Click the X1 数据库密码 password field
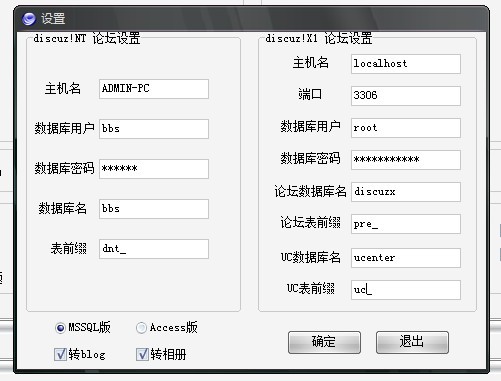Viewport: 501px width, 381px height. (x=406, y=160)
